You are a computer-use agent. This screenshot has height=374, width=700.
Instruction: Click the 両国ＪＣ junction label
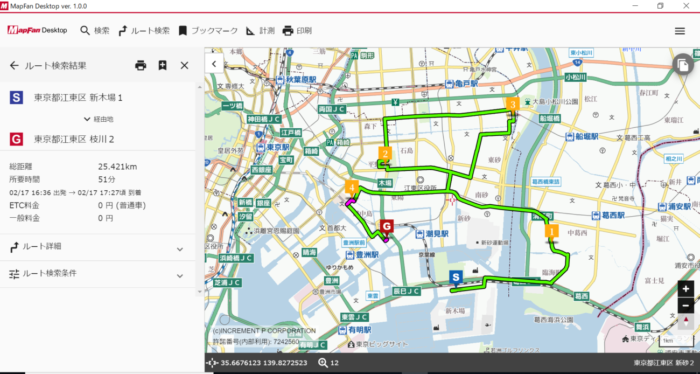tap(332, 109)
